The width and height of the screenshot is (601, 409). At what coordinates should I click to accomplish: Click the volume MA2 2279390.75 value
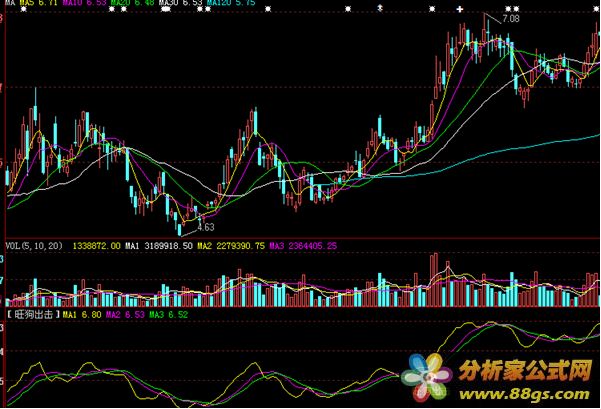click(231, 244)
